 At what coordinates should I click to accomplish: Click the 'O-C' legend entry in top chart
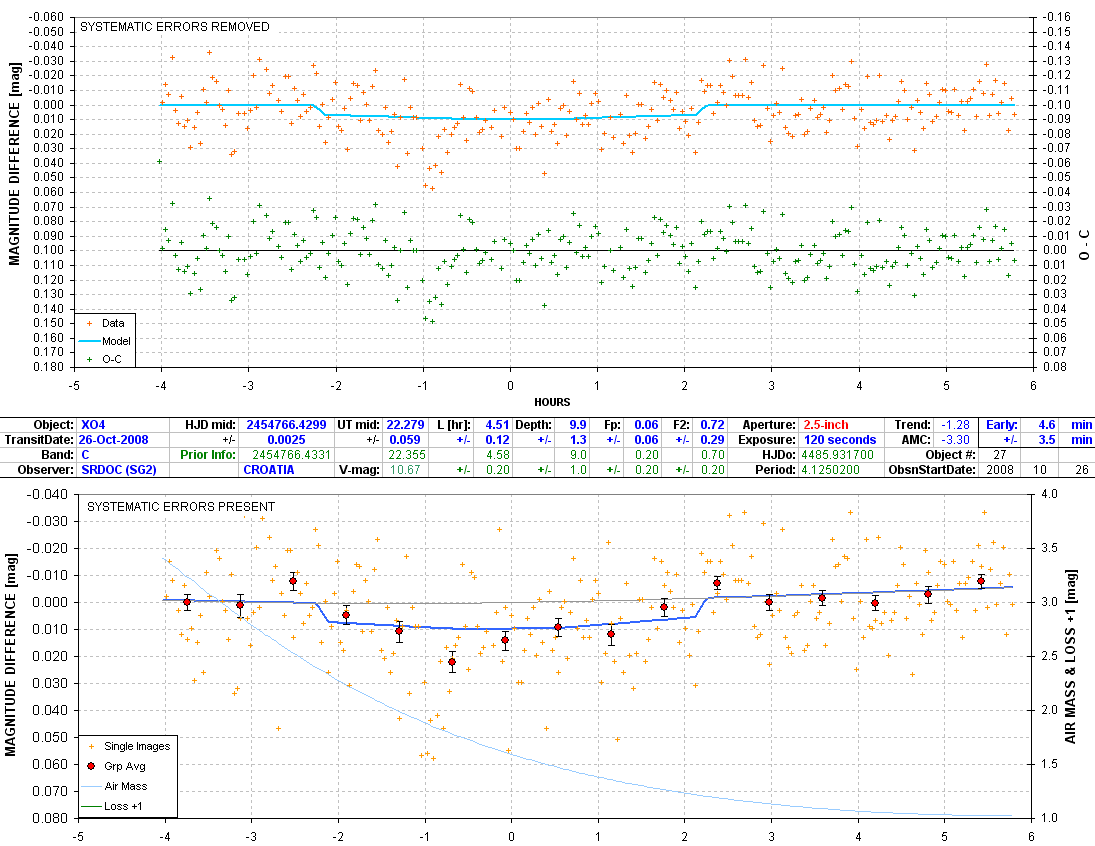coord(112,359)
